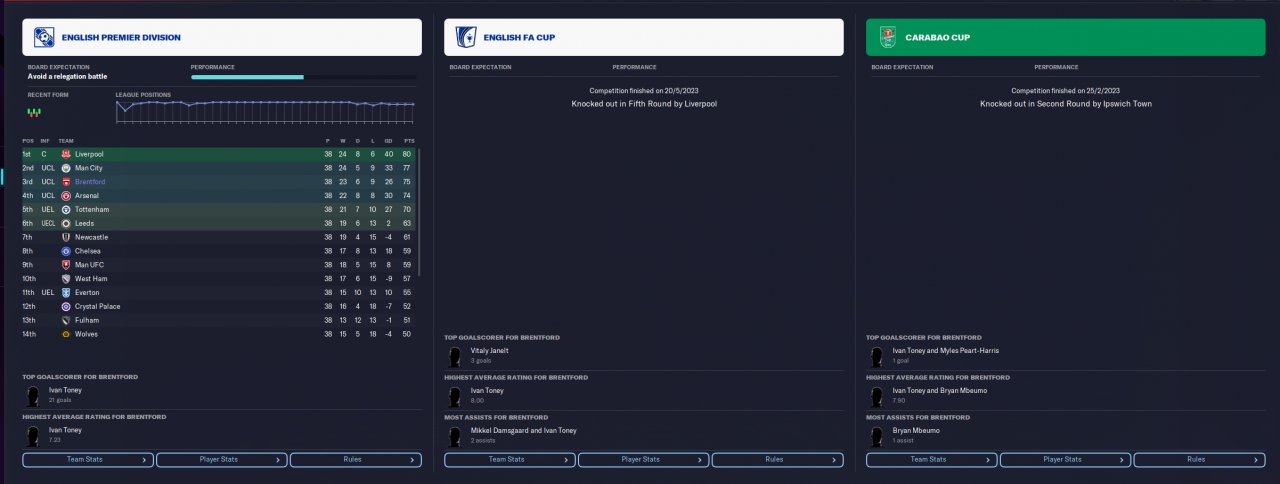This screenshot has height=484, width=1280.
Task: Click the league positions history graph
Action: pos(265,111)
